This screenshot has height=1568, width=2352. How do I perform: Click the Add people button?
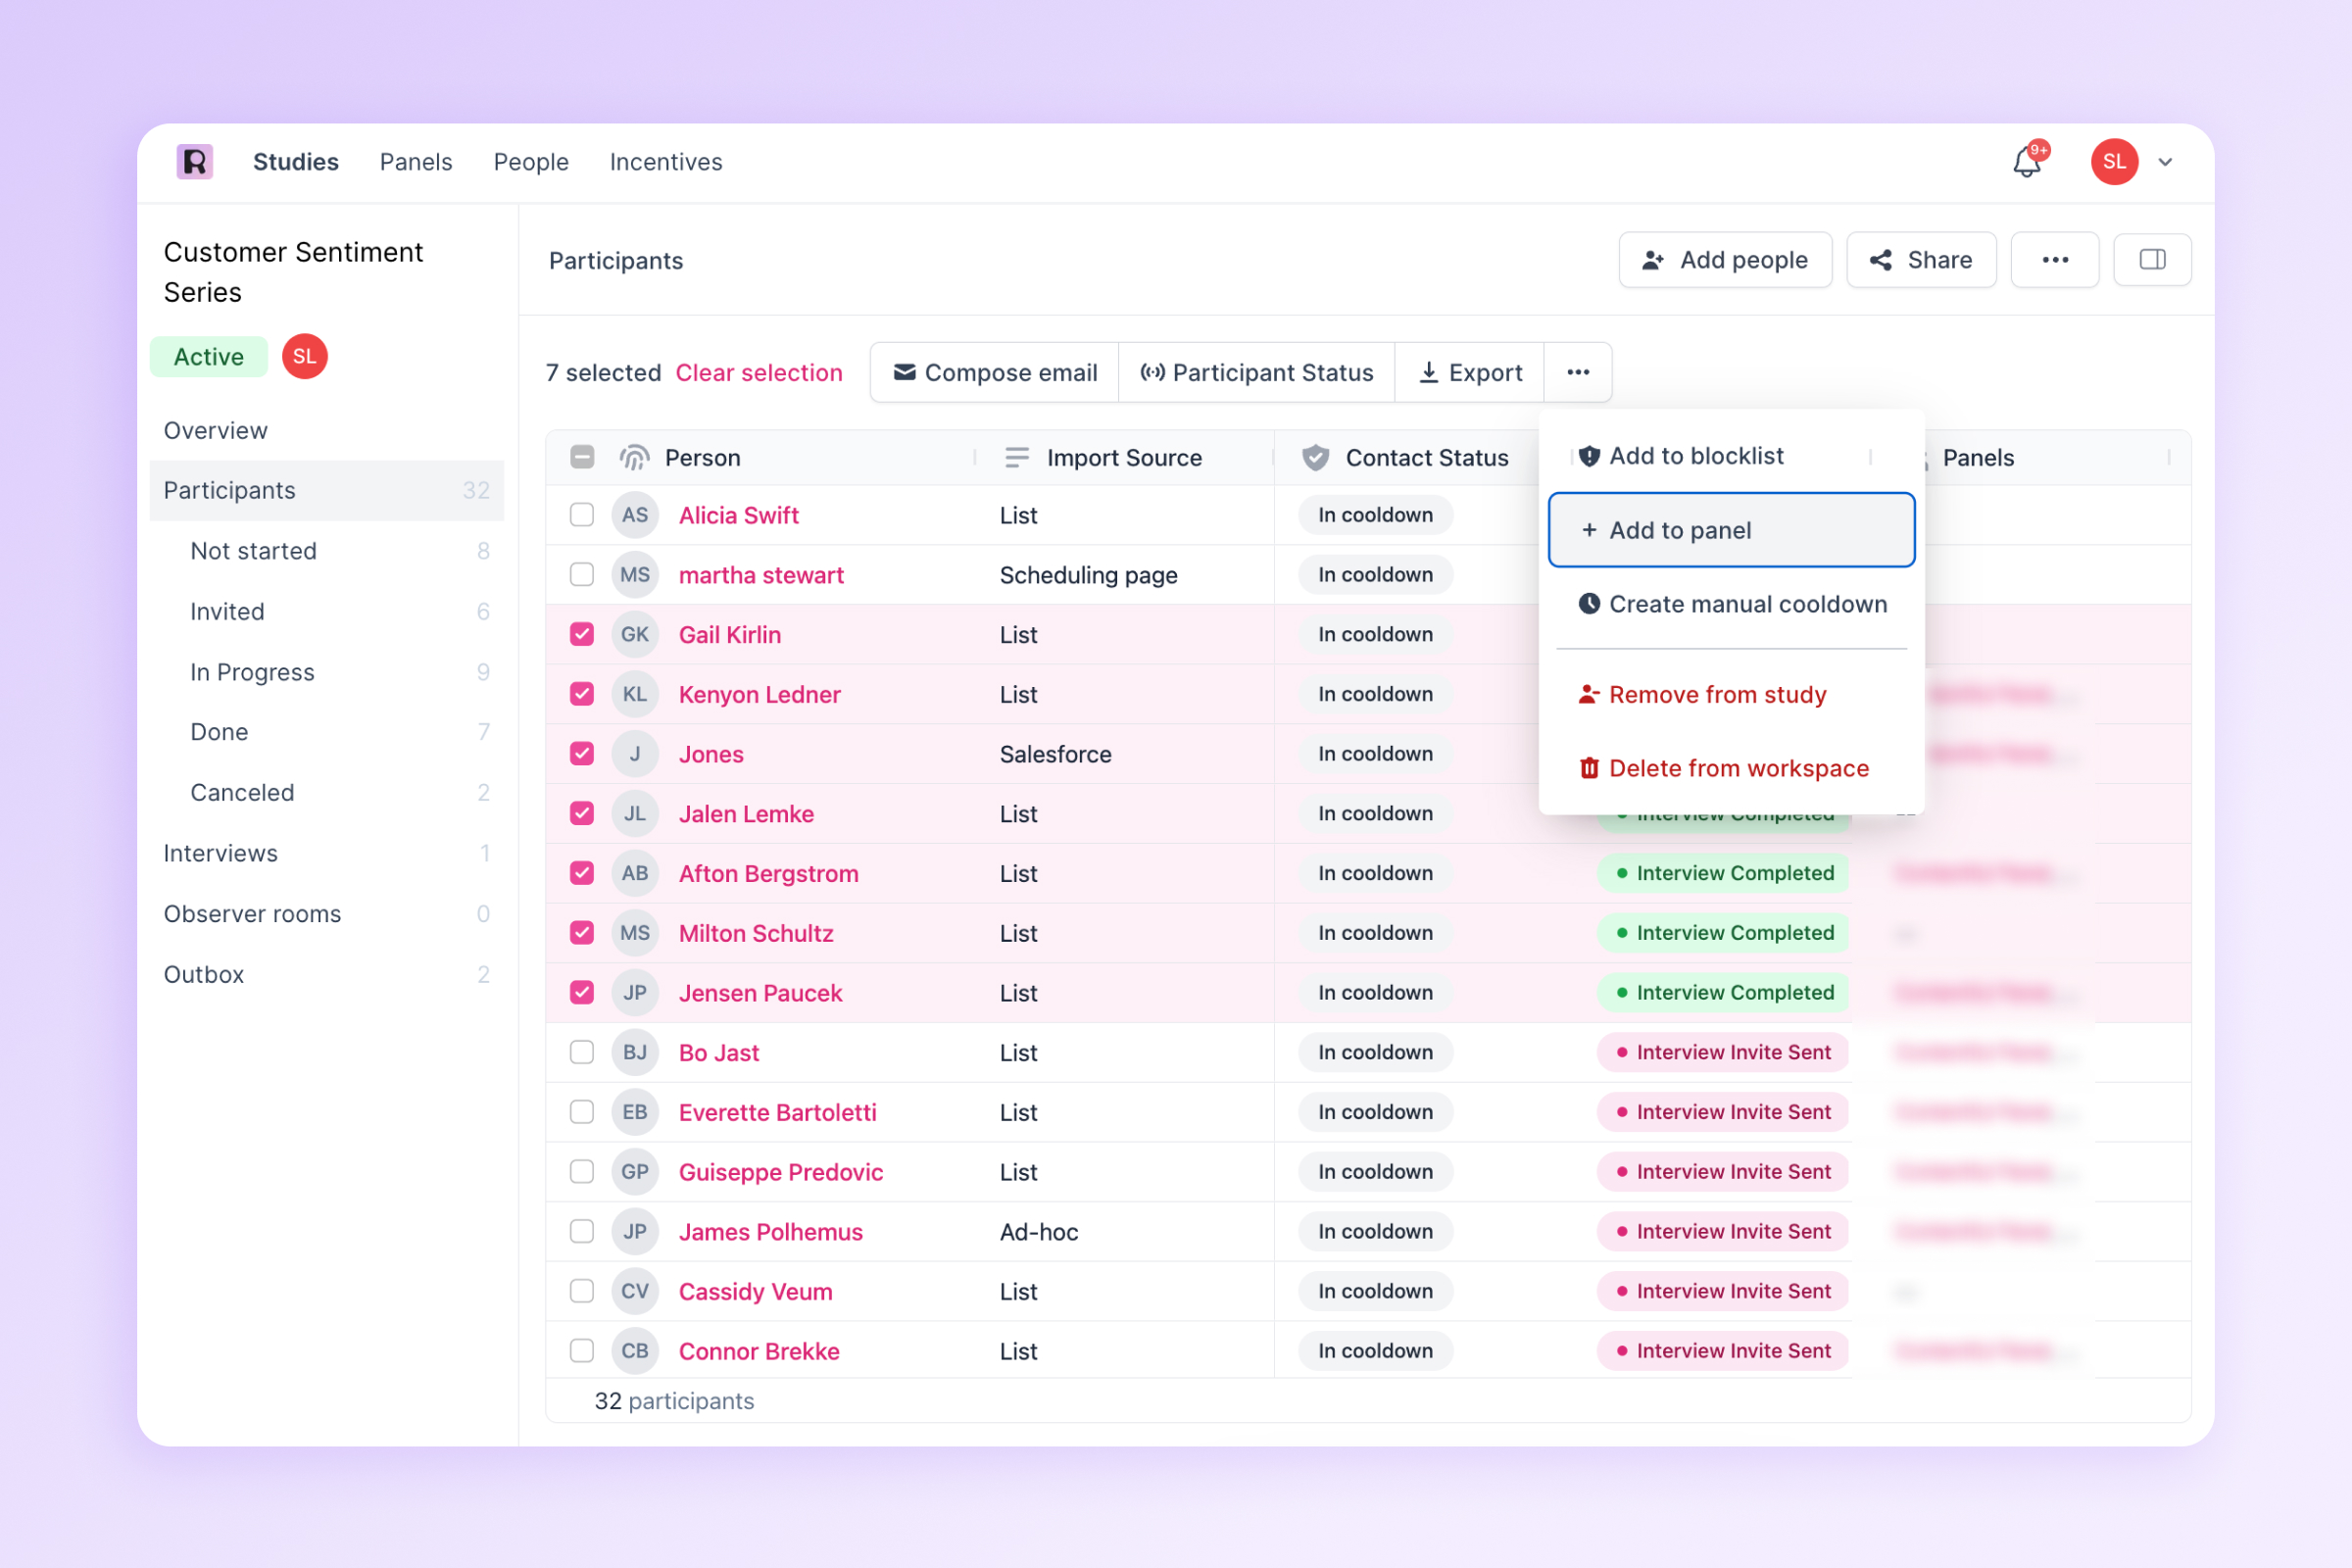1725,260
